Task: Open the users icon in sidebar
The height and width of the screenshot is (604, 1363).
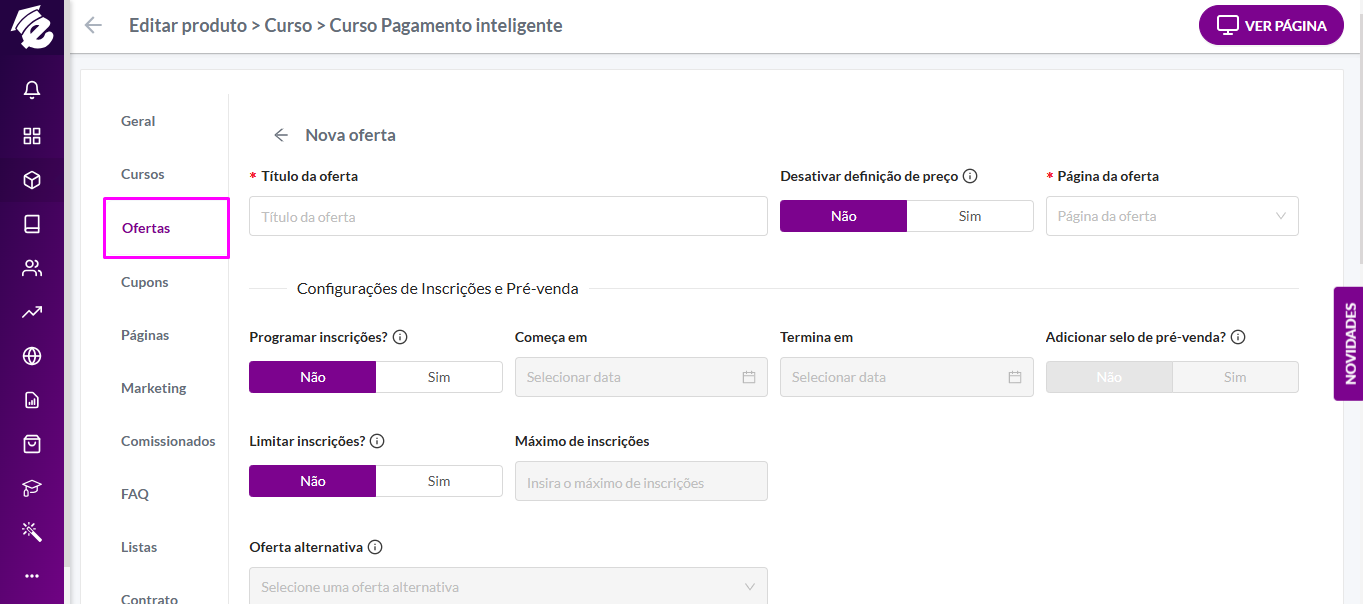Action: point(32,268)
